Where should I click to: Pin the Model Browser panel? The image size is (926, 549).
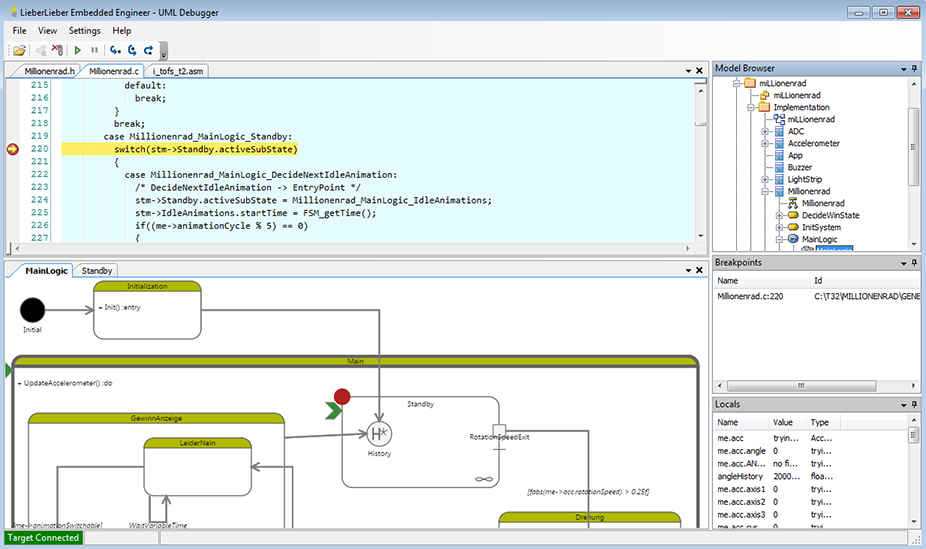(914, 68)
